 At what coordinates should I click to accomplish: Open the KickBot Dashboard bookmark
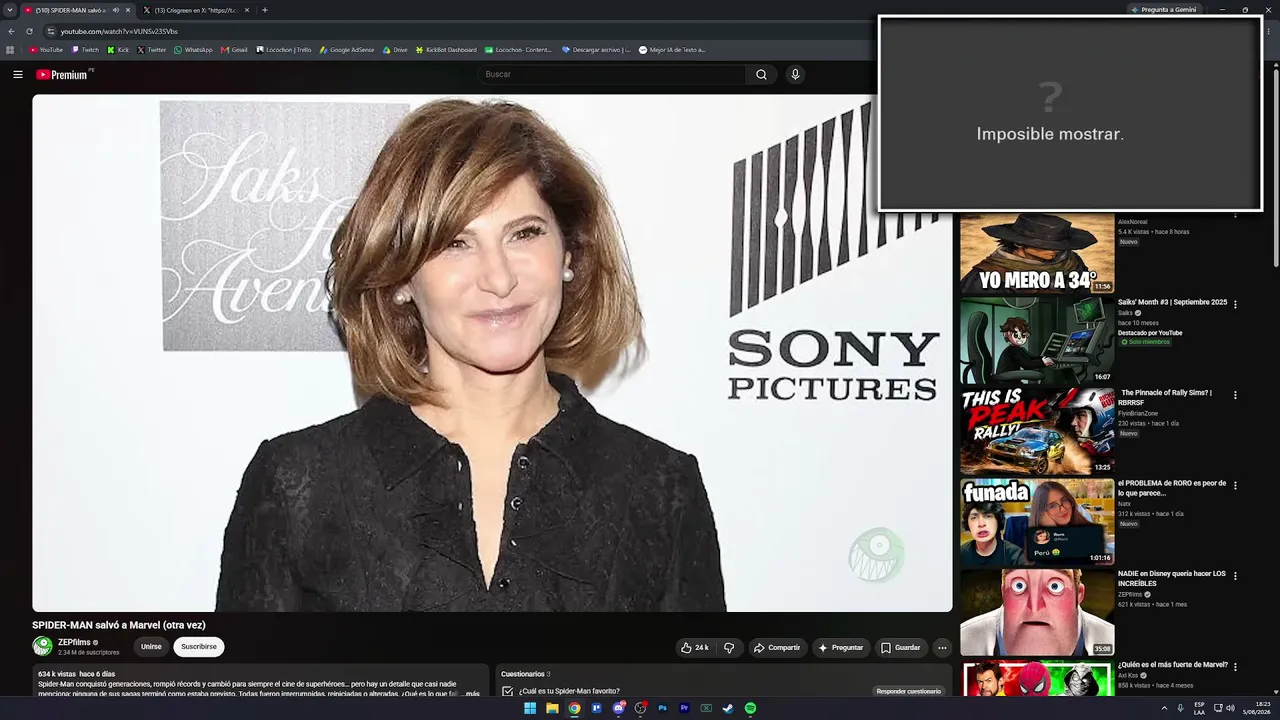(x=446, y=50)
